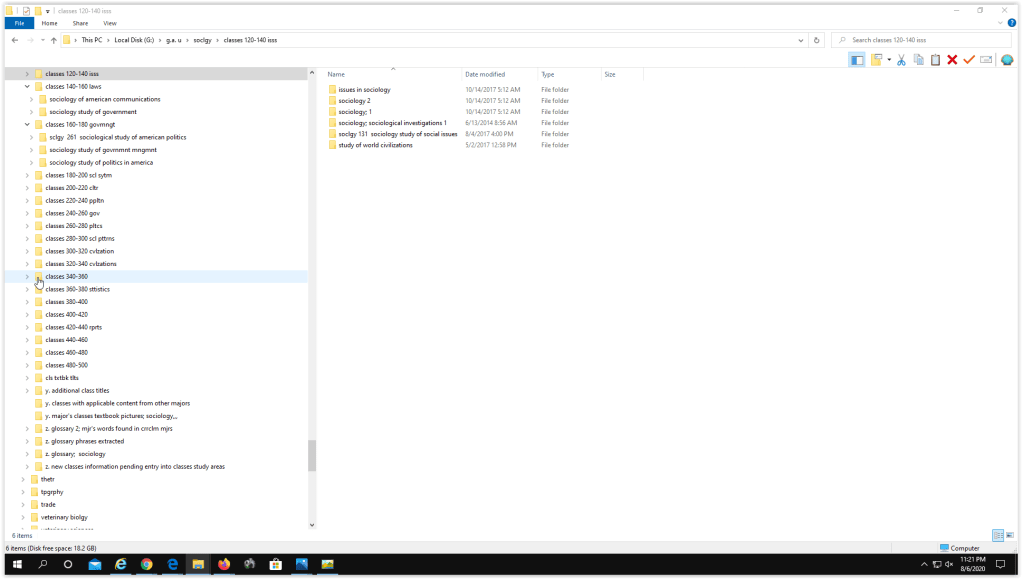Image resolution: width=1022 pixels, height=579 pixels.
Task: Click the Cut scissors icon in toolbar
Action: click(x=901, y=60)
